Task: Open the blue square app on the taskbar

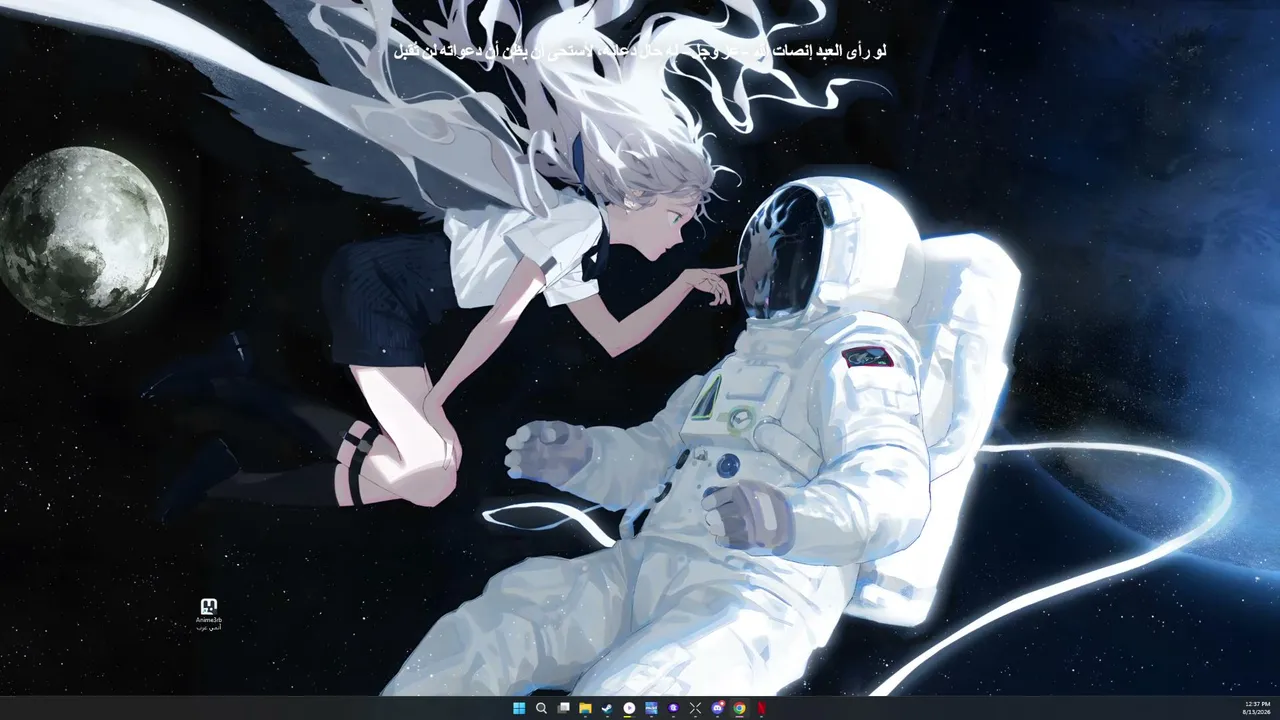Action: pos(651,708)
